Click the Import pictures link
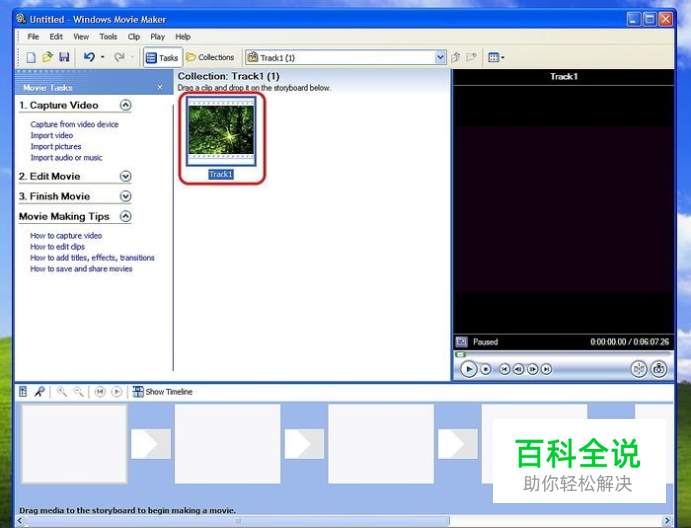The height and width of the screenshot is (528, 691). (56, 146)
